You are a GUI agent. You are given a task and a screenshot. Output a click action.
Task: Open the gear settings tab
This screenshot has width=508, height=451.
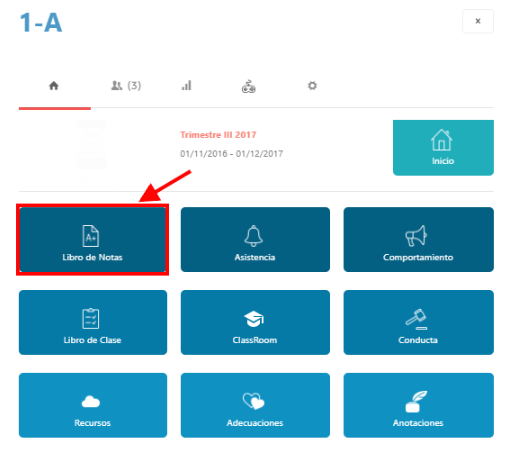pyautogui.click(x=312, y=86)
